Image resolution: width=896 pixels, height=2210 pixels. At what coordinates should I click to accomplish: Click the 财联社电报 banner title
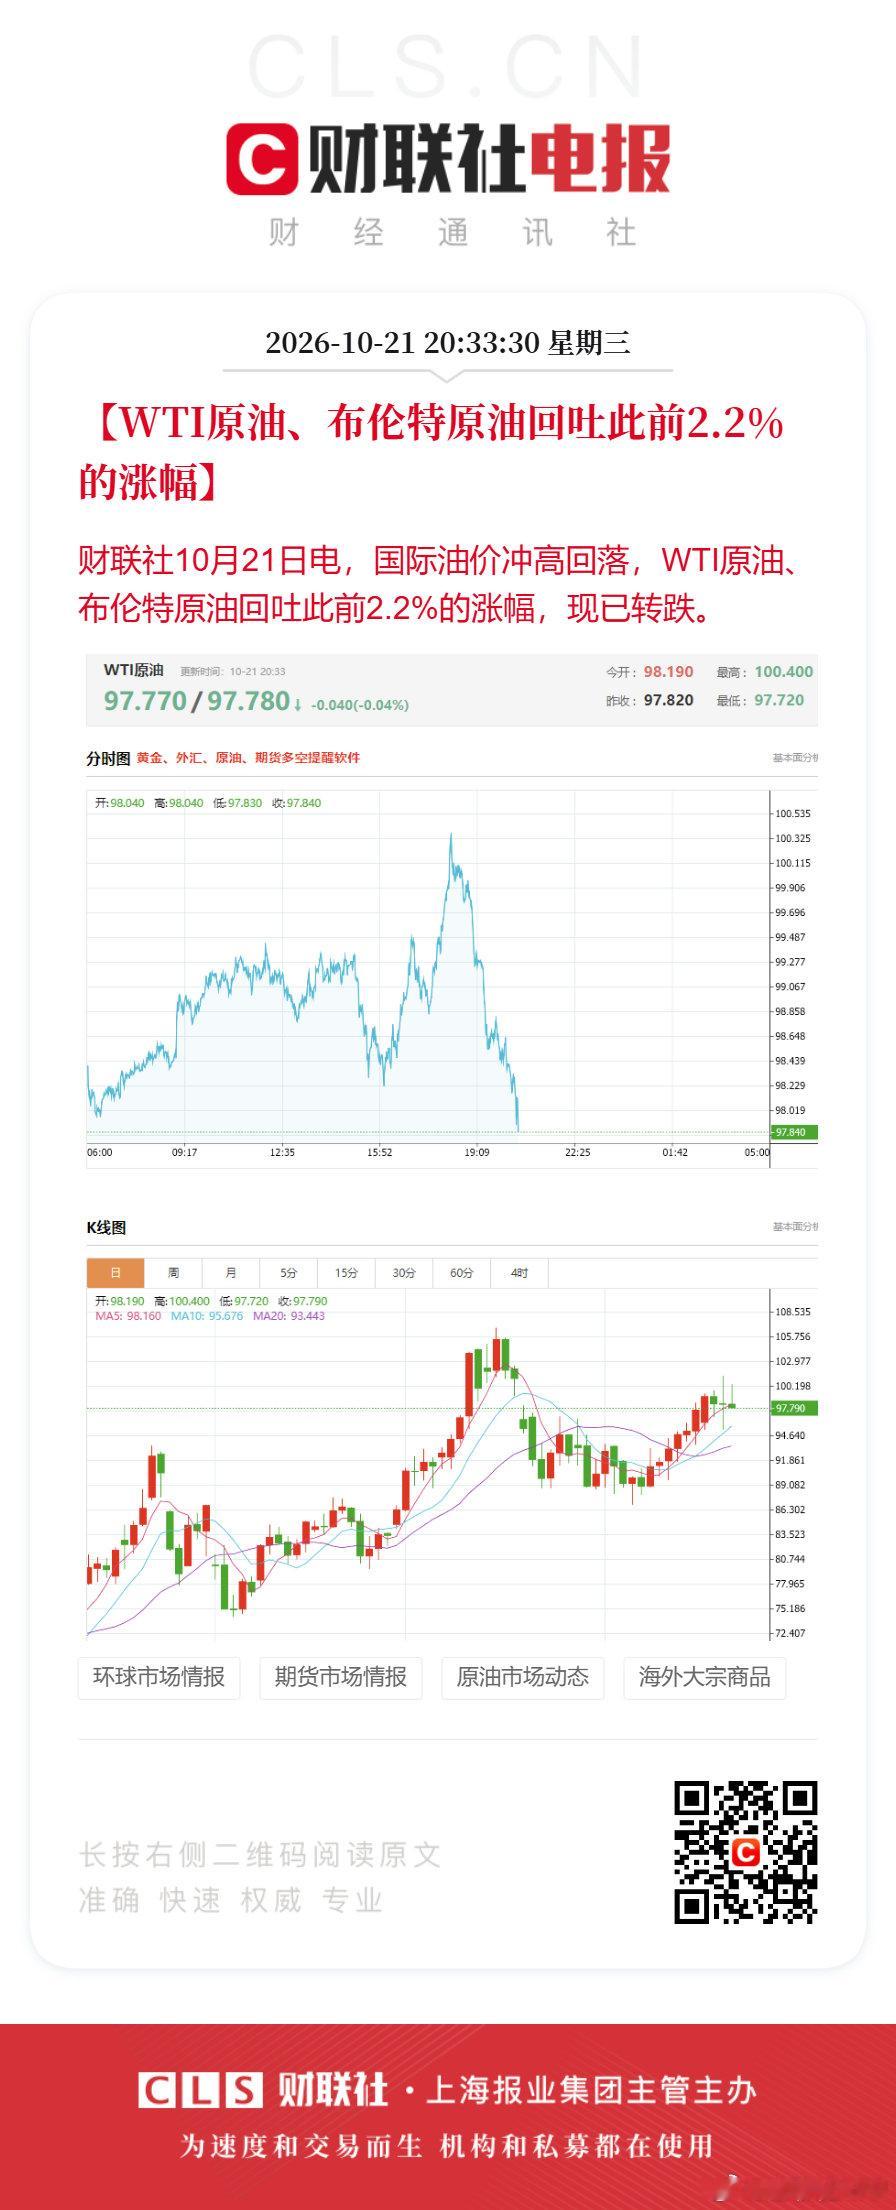click(489, 159)
